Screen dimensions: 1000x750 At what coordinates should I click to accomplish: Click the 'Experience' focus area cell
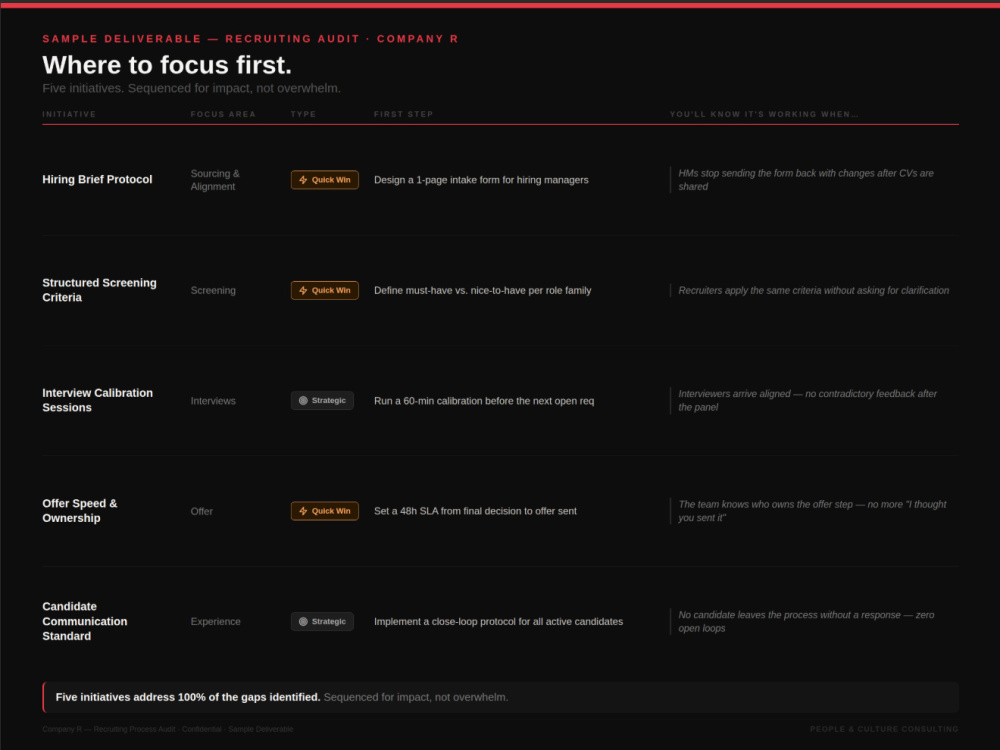216,621
